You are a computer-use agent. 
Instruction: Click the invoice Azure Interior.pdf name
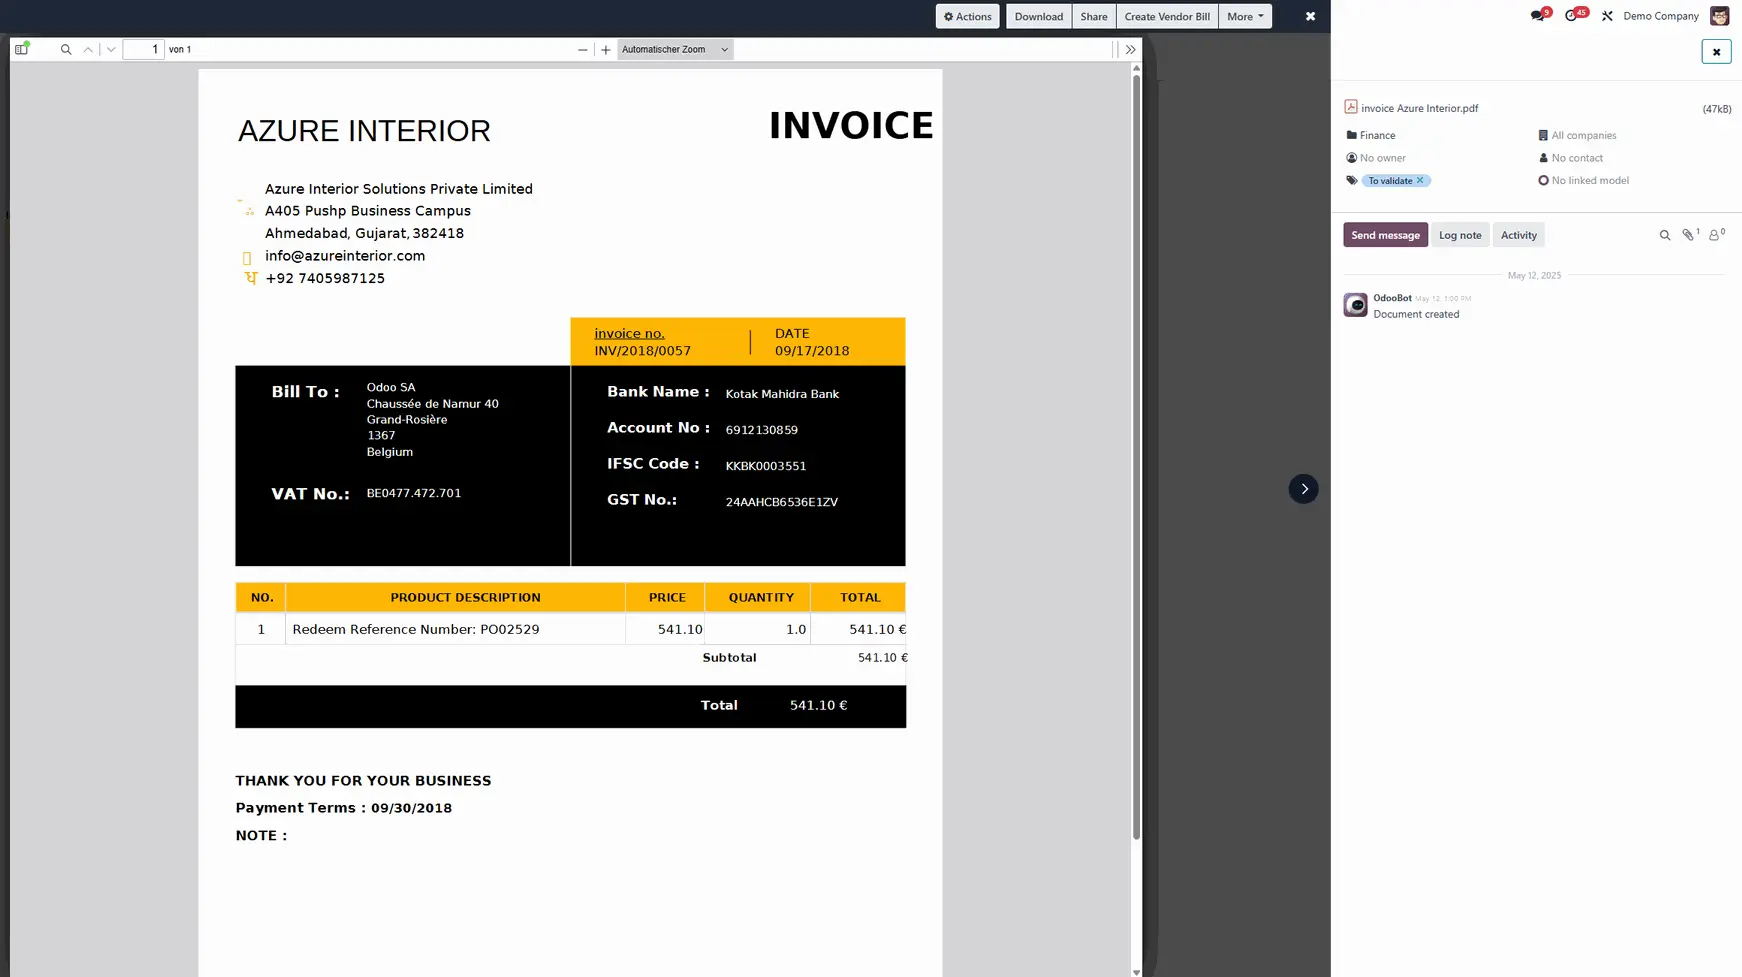[1419, 108]
